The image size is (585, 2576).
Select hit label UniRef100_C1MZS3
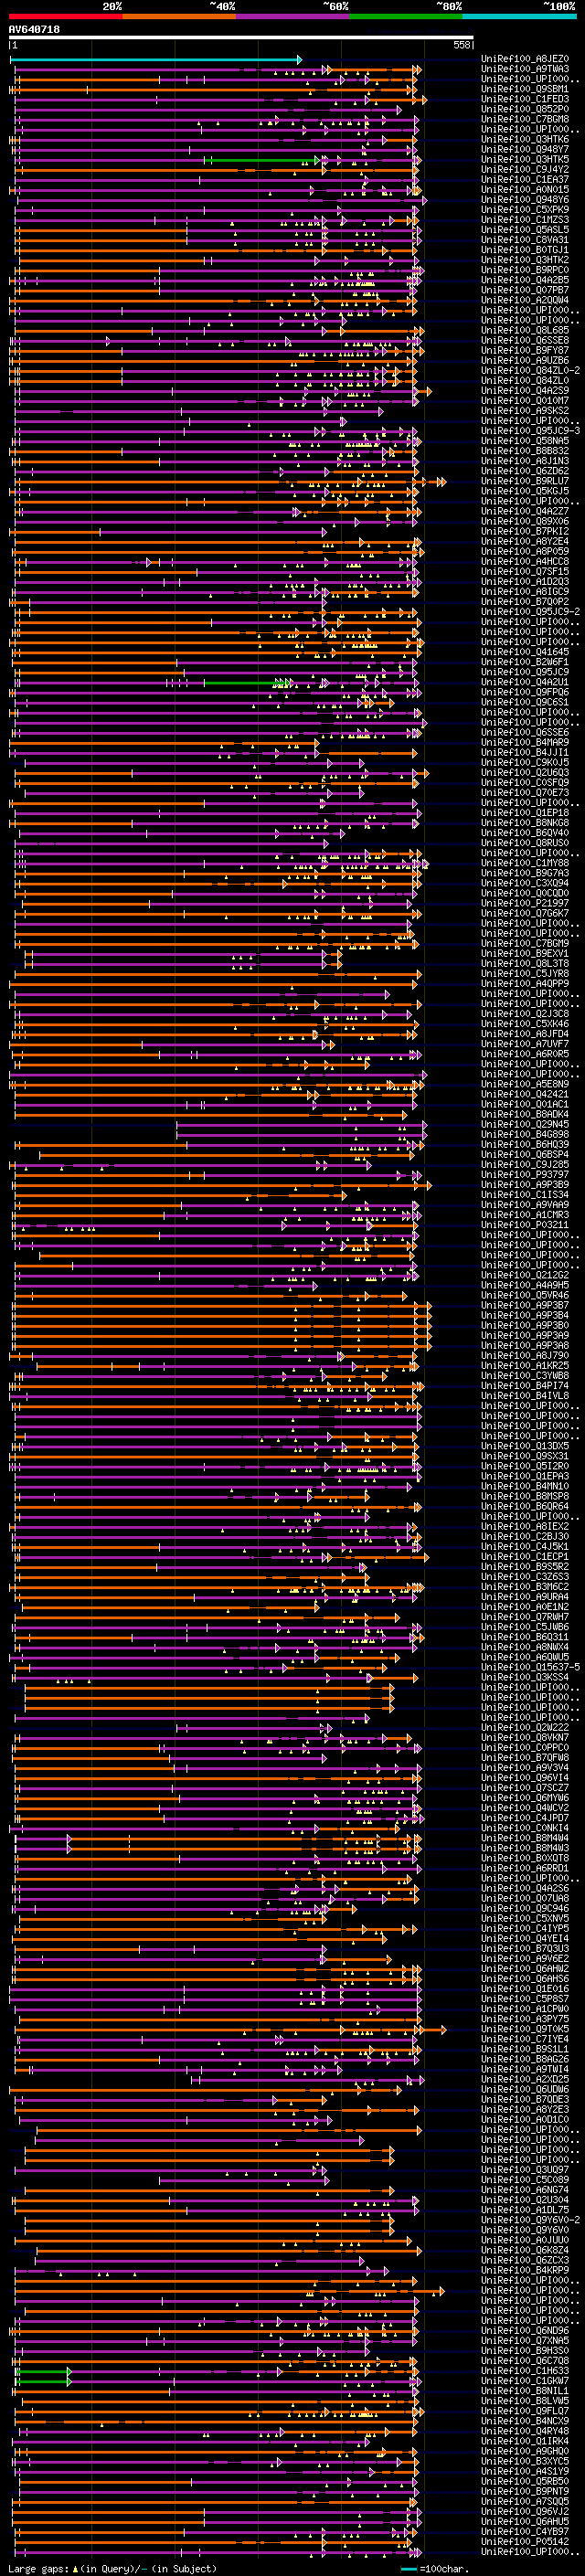coord(525,219)
